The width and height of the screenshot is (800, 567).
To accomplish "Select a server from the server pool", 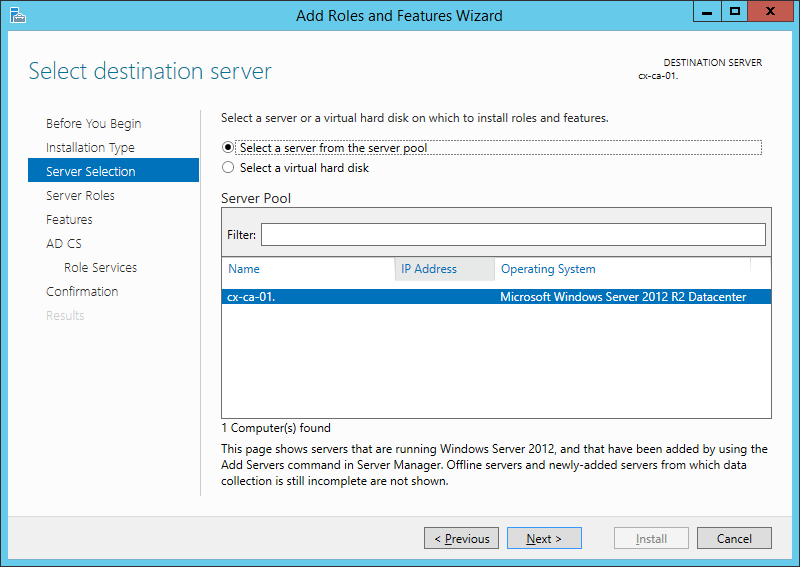I will (228, 148).
